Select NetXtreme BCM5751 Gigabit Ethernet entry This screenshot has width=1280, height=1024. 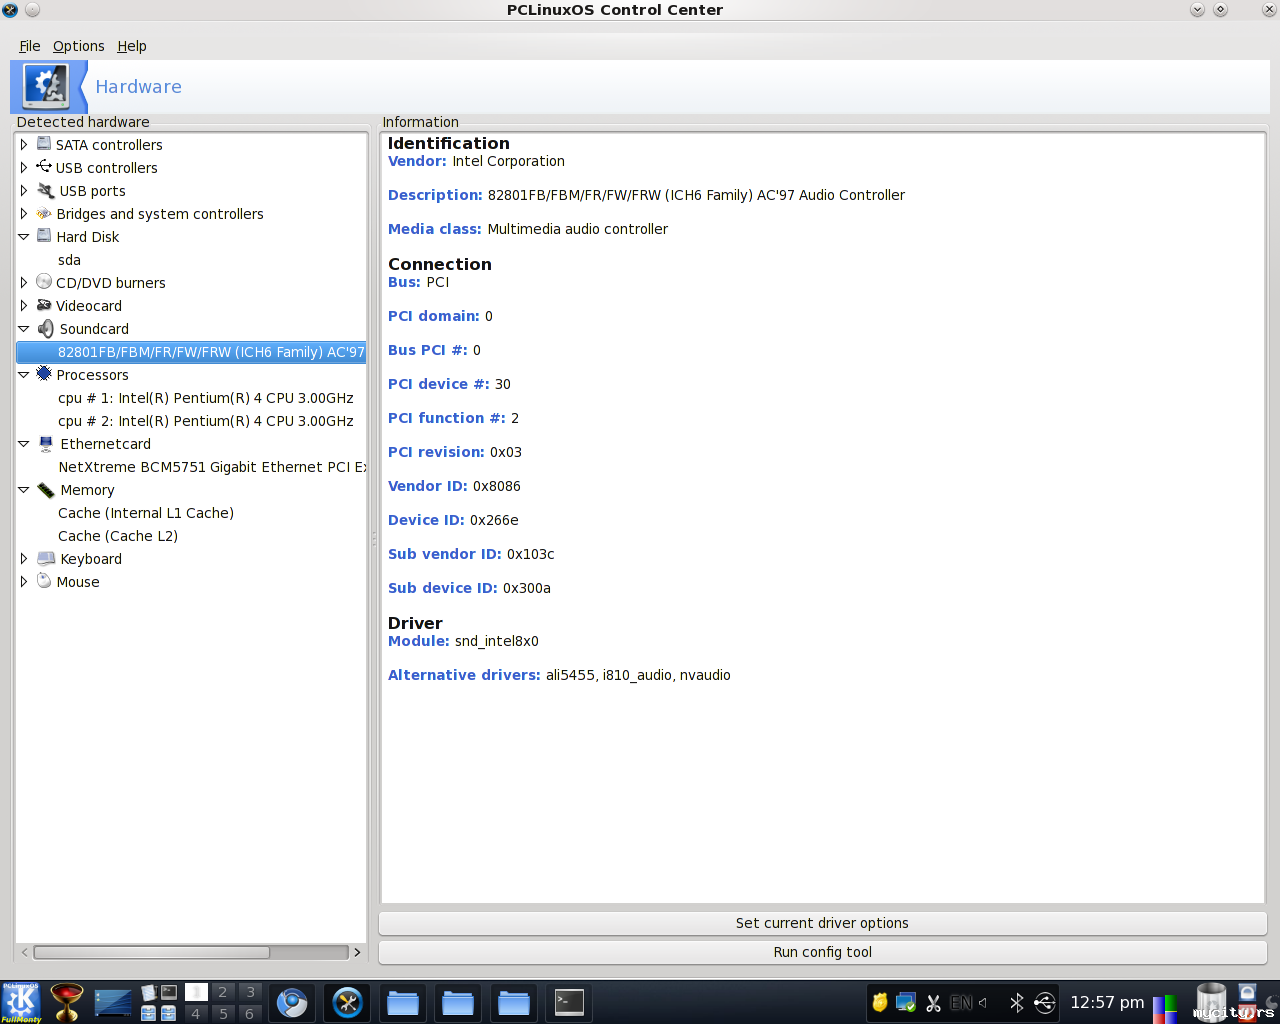click(212, 467)
